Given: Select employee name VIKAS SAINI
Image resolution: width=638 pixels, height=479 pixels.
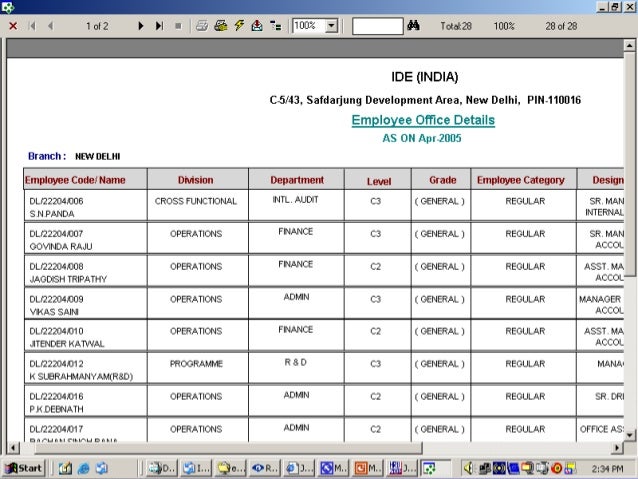Looking at the screenshot, I should tap(54, 312).
